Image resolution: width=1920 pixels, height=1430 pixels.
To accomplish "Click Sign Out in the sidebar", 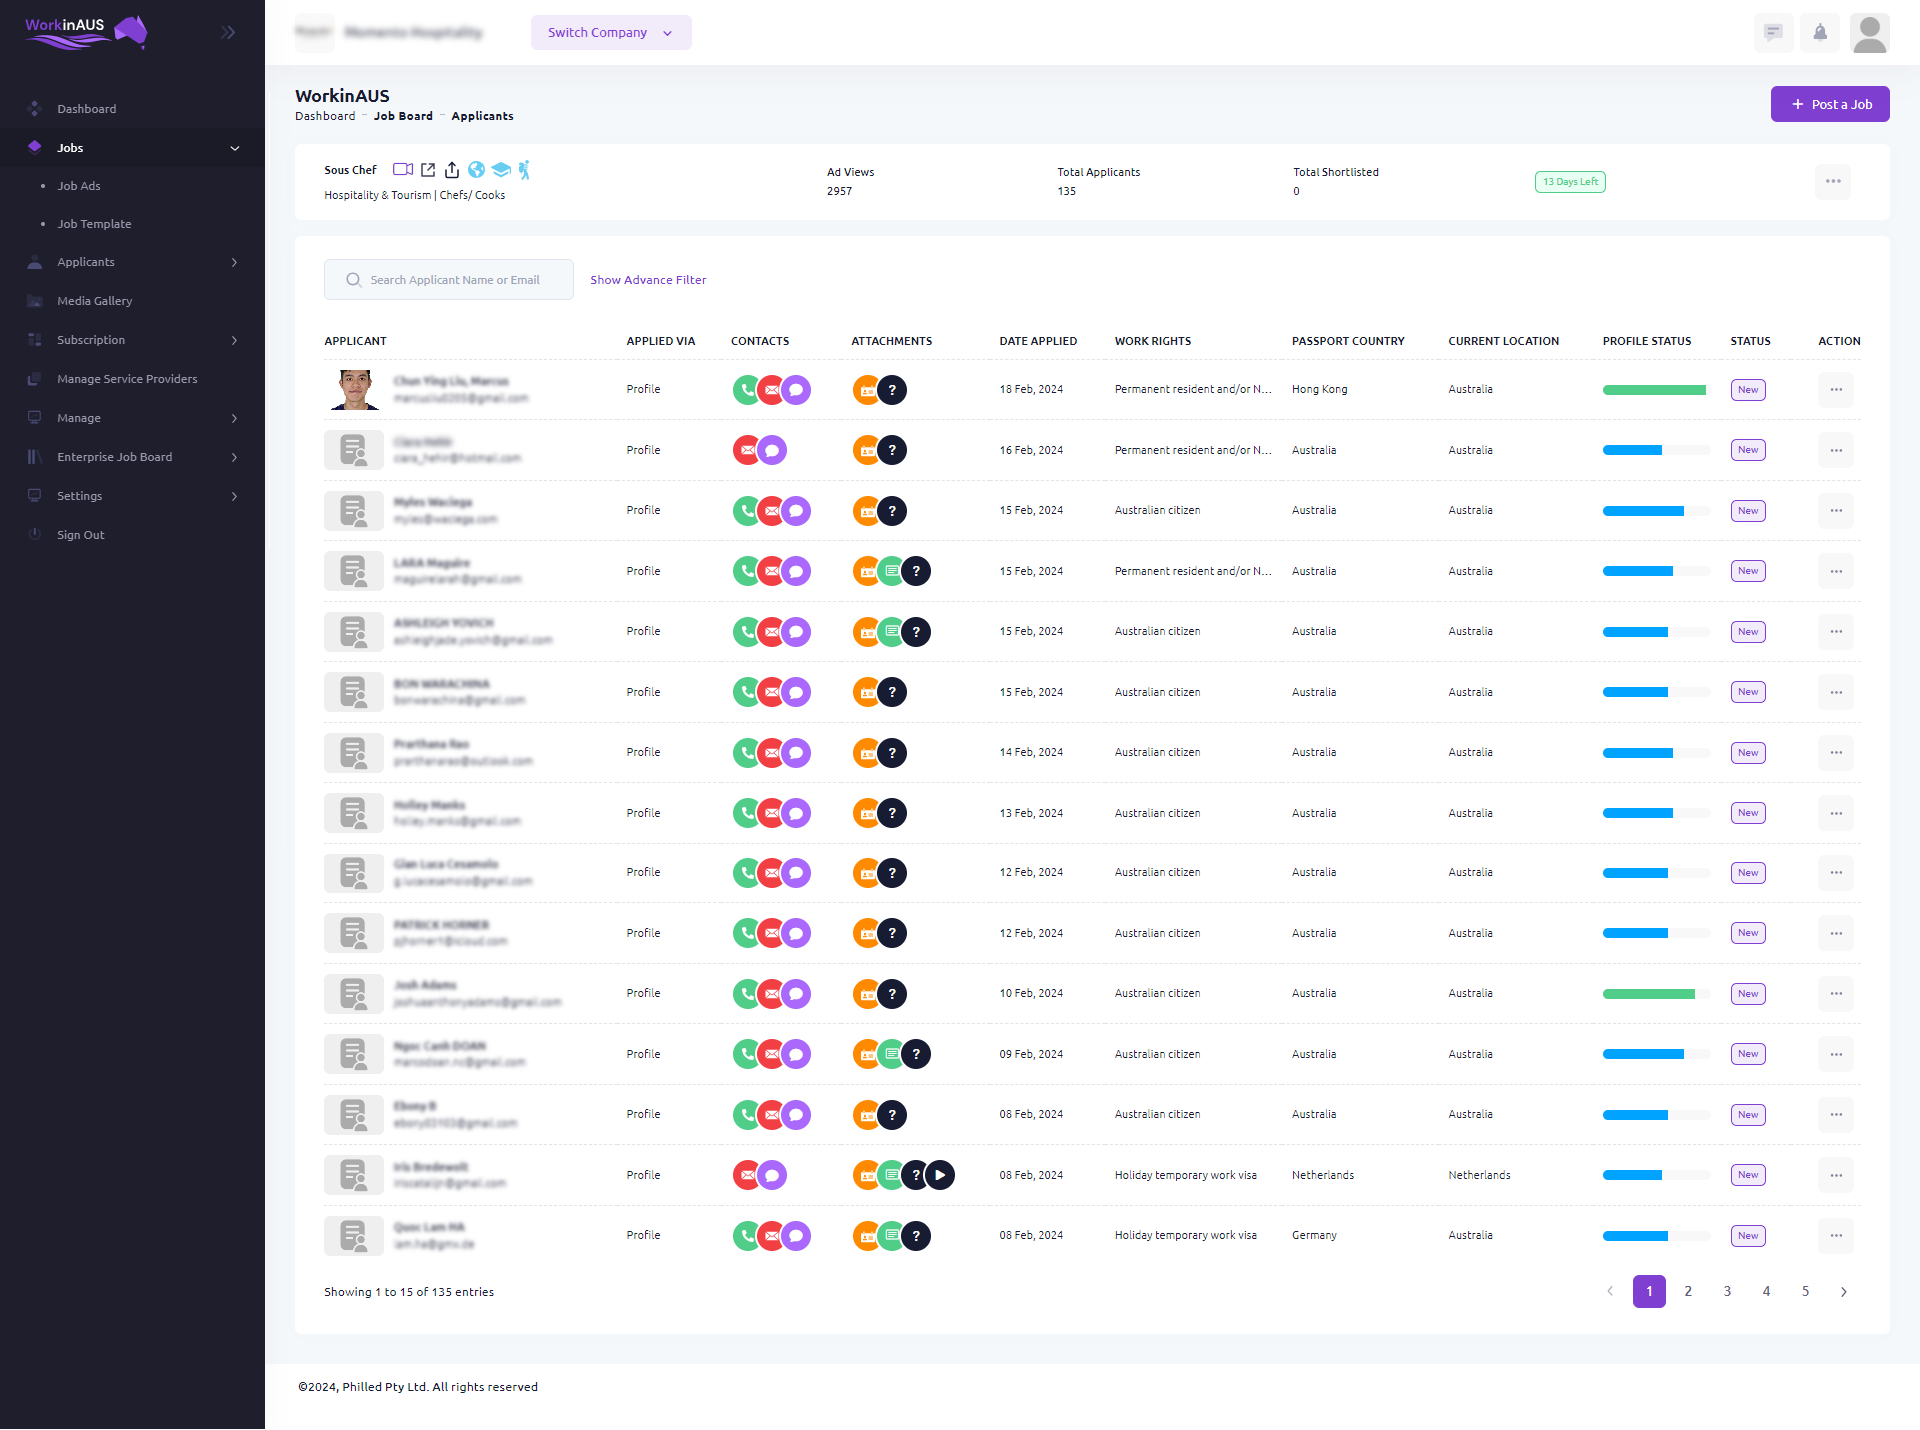I will pyautogui.click(x=80, y=535).
